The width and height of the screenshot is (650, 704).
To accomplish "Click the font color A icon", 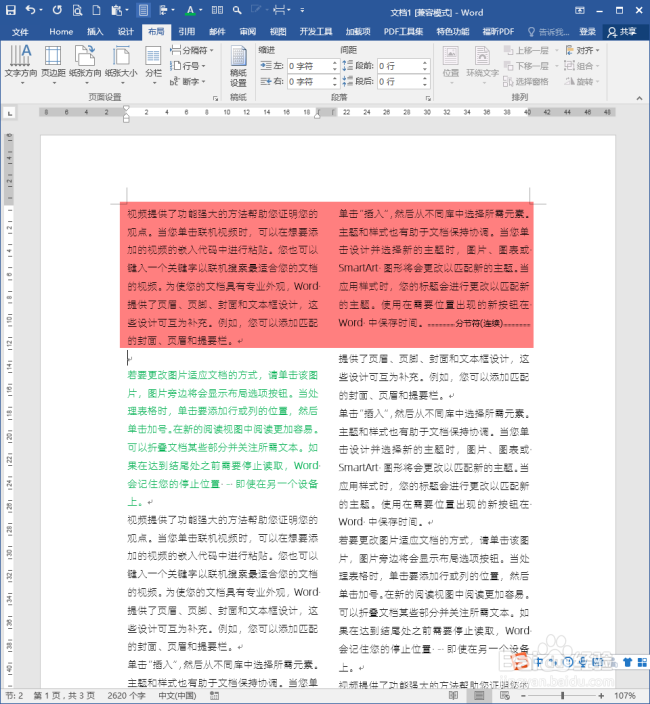I will click(190, 10).
